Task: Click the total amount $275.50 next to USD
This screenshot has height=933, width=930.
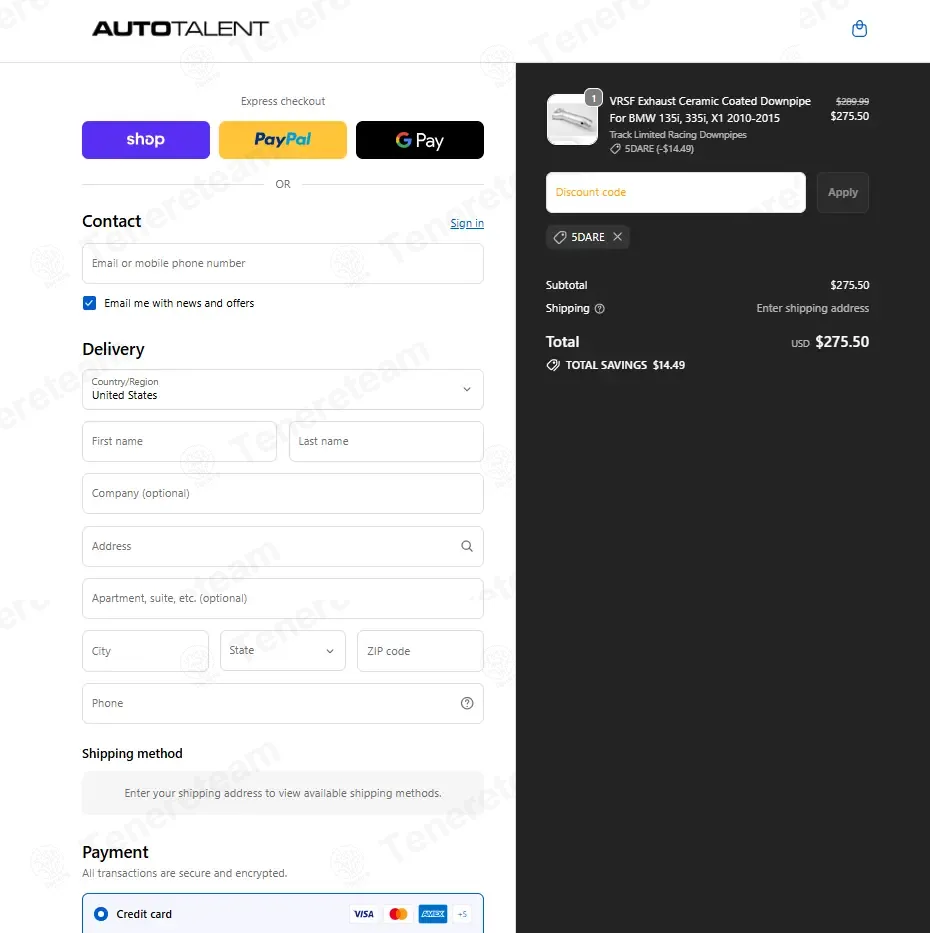Action: click(842, 342)
